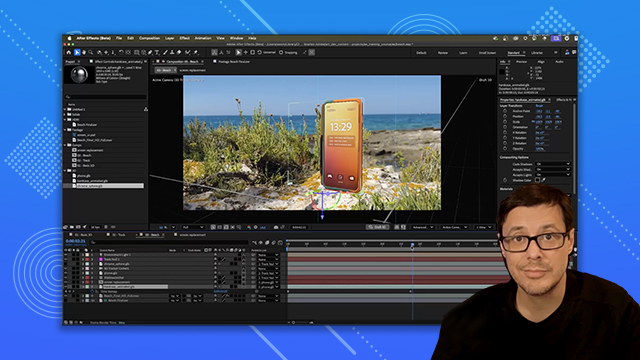Toggle the Snapping checkbox
Viewport: 640px width, 360px height.
click(x=281, y=52)
